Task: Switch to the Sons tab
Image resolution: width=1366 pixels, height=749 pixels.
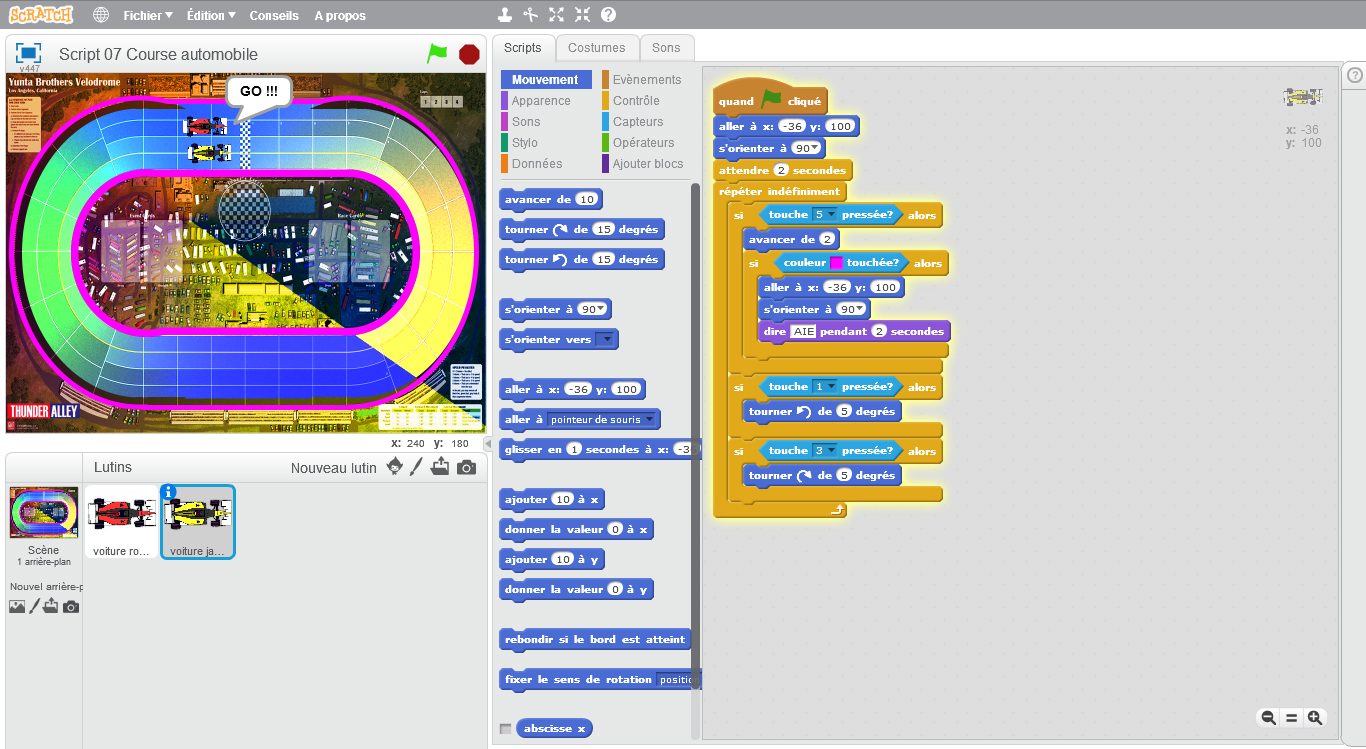Action: [666, 47]
